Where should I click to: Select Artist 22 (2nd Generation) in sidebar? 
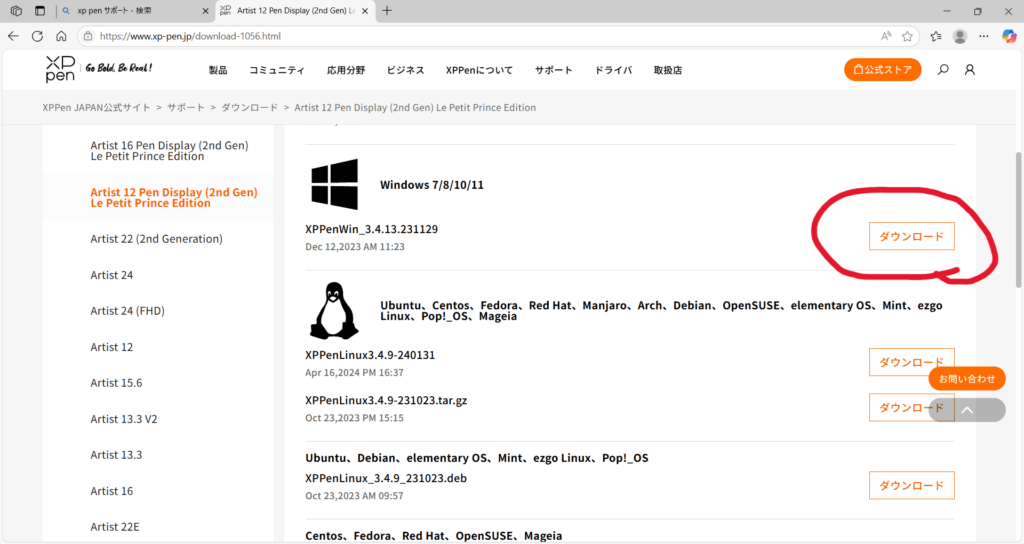[157, 239]
